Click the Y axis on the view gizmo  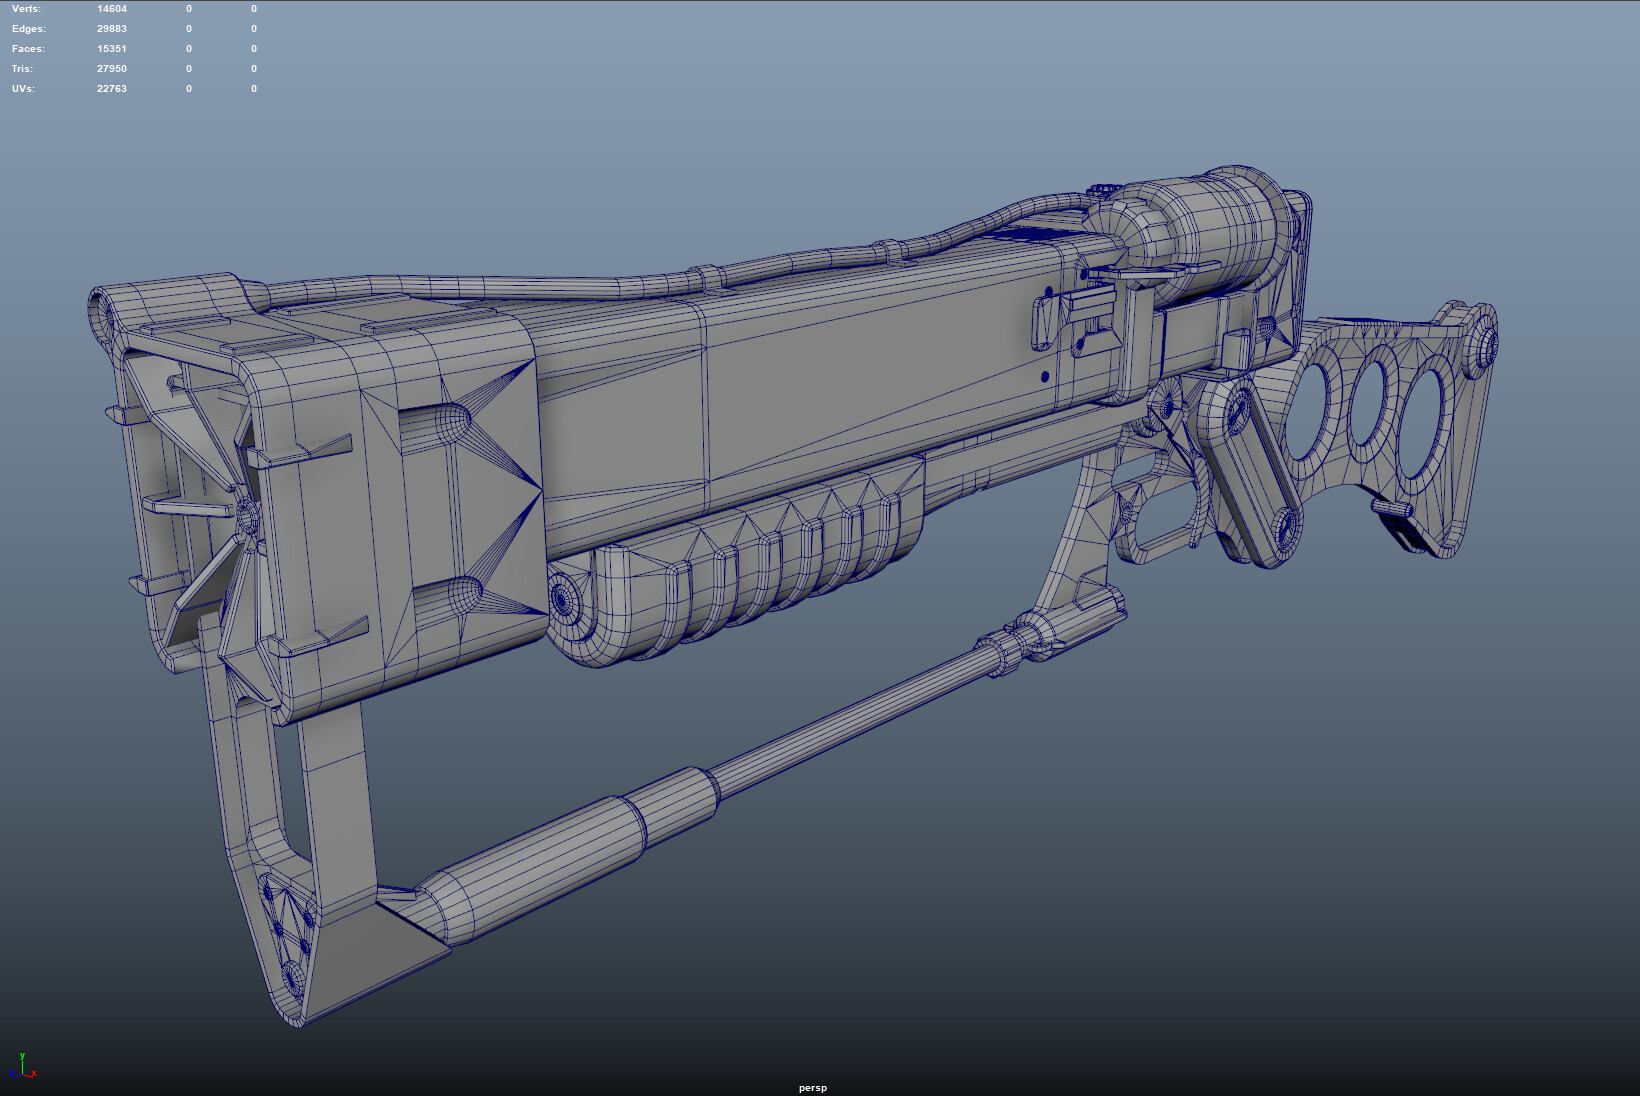22,1056
